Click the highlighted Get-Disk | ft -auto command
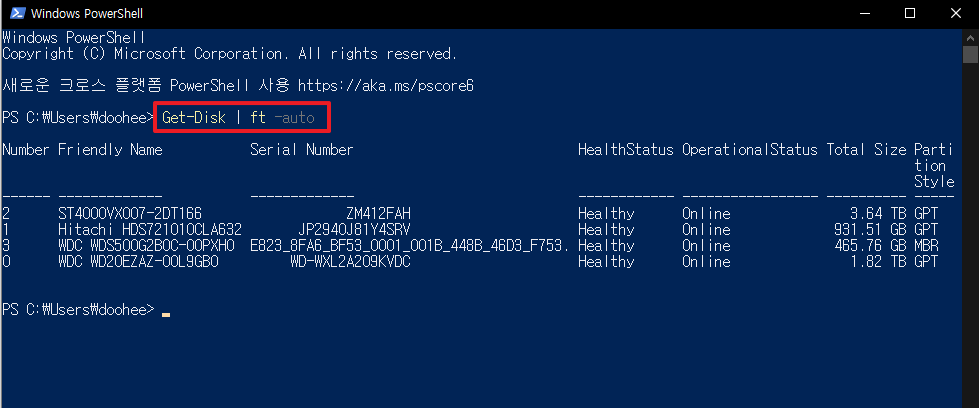Screen dimensions: 979x408 point(238,117)
